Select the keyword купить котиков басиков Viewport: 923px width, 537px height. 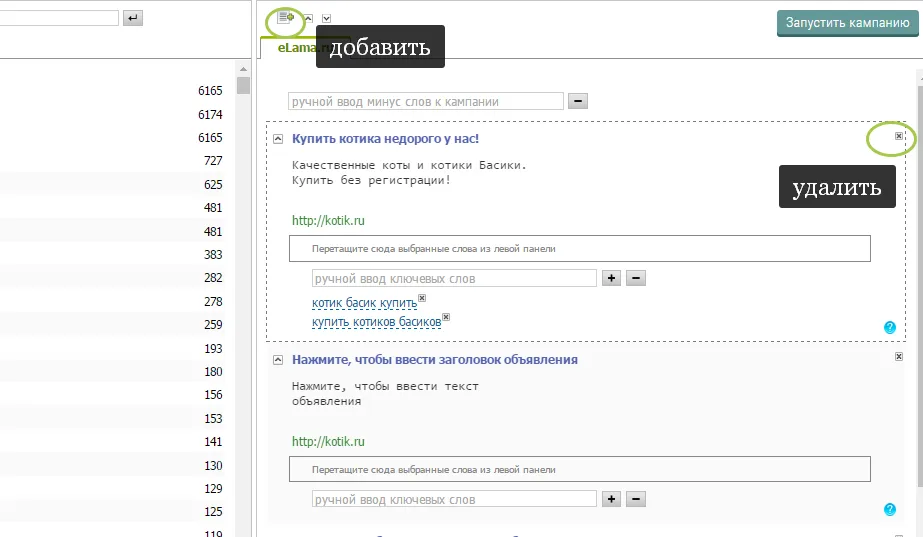pyautogui.click(x=376, y=322)
